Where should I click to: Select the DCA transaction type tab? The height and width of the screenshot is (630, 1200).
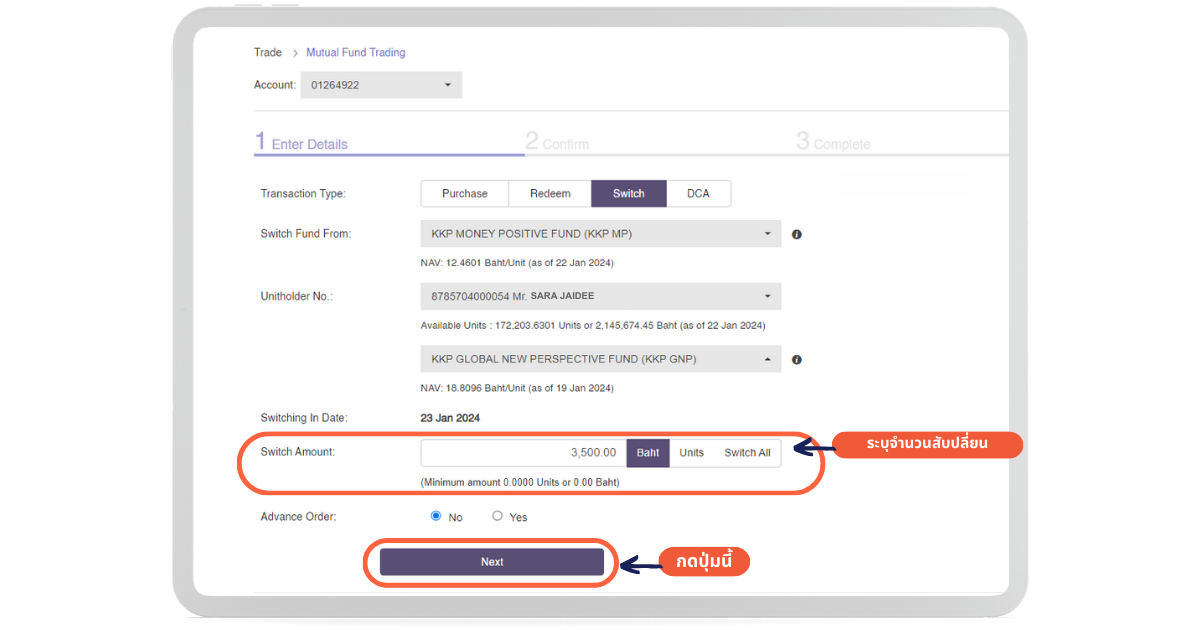[x=698, y=194]
